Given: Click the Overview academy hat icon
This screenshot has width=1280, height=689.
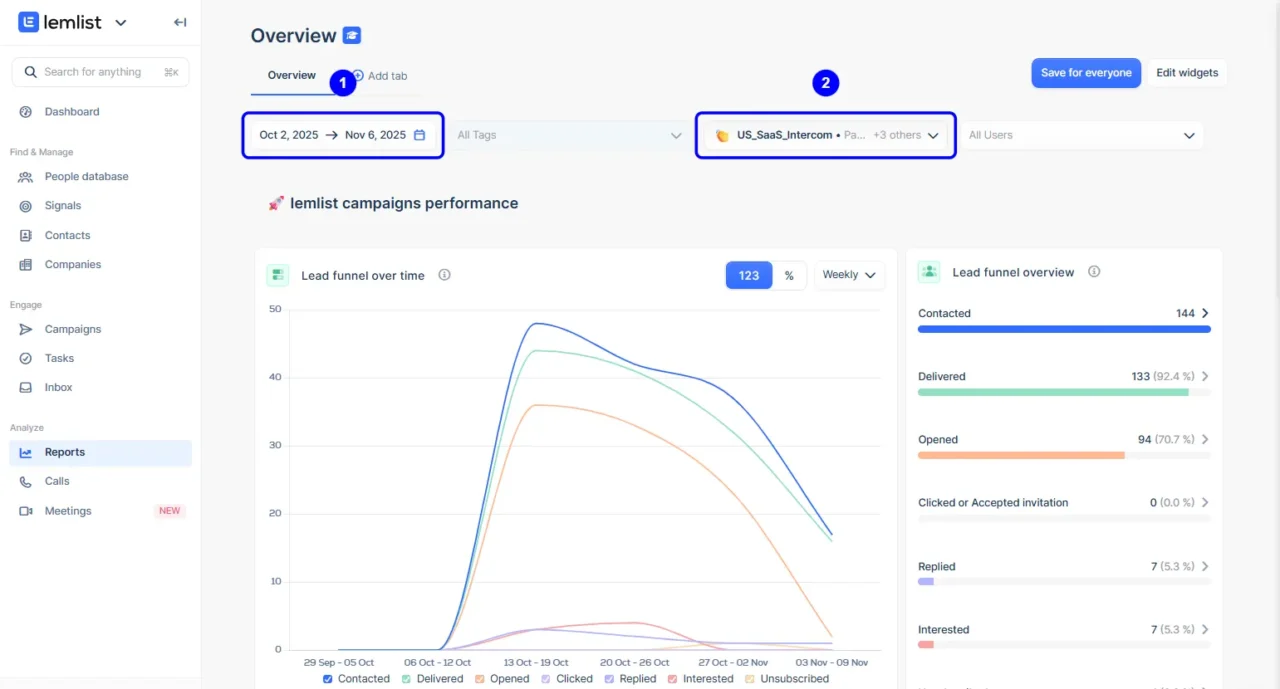Looking at the screenshot, I should click(351, 36).
